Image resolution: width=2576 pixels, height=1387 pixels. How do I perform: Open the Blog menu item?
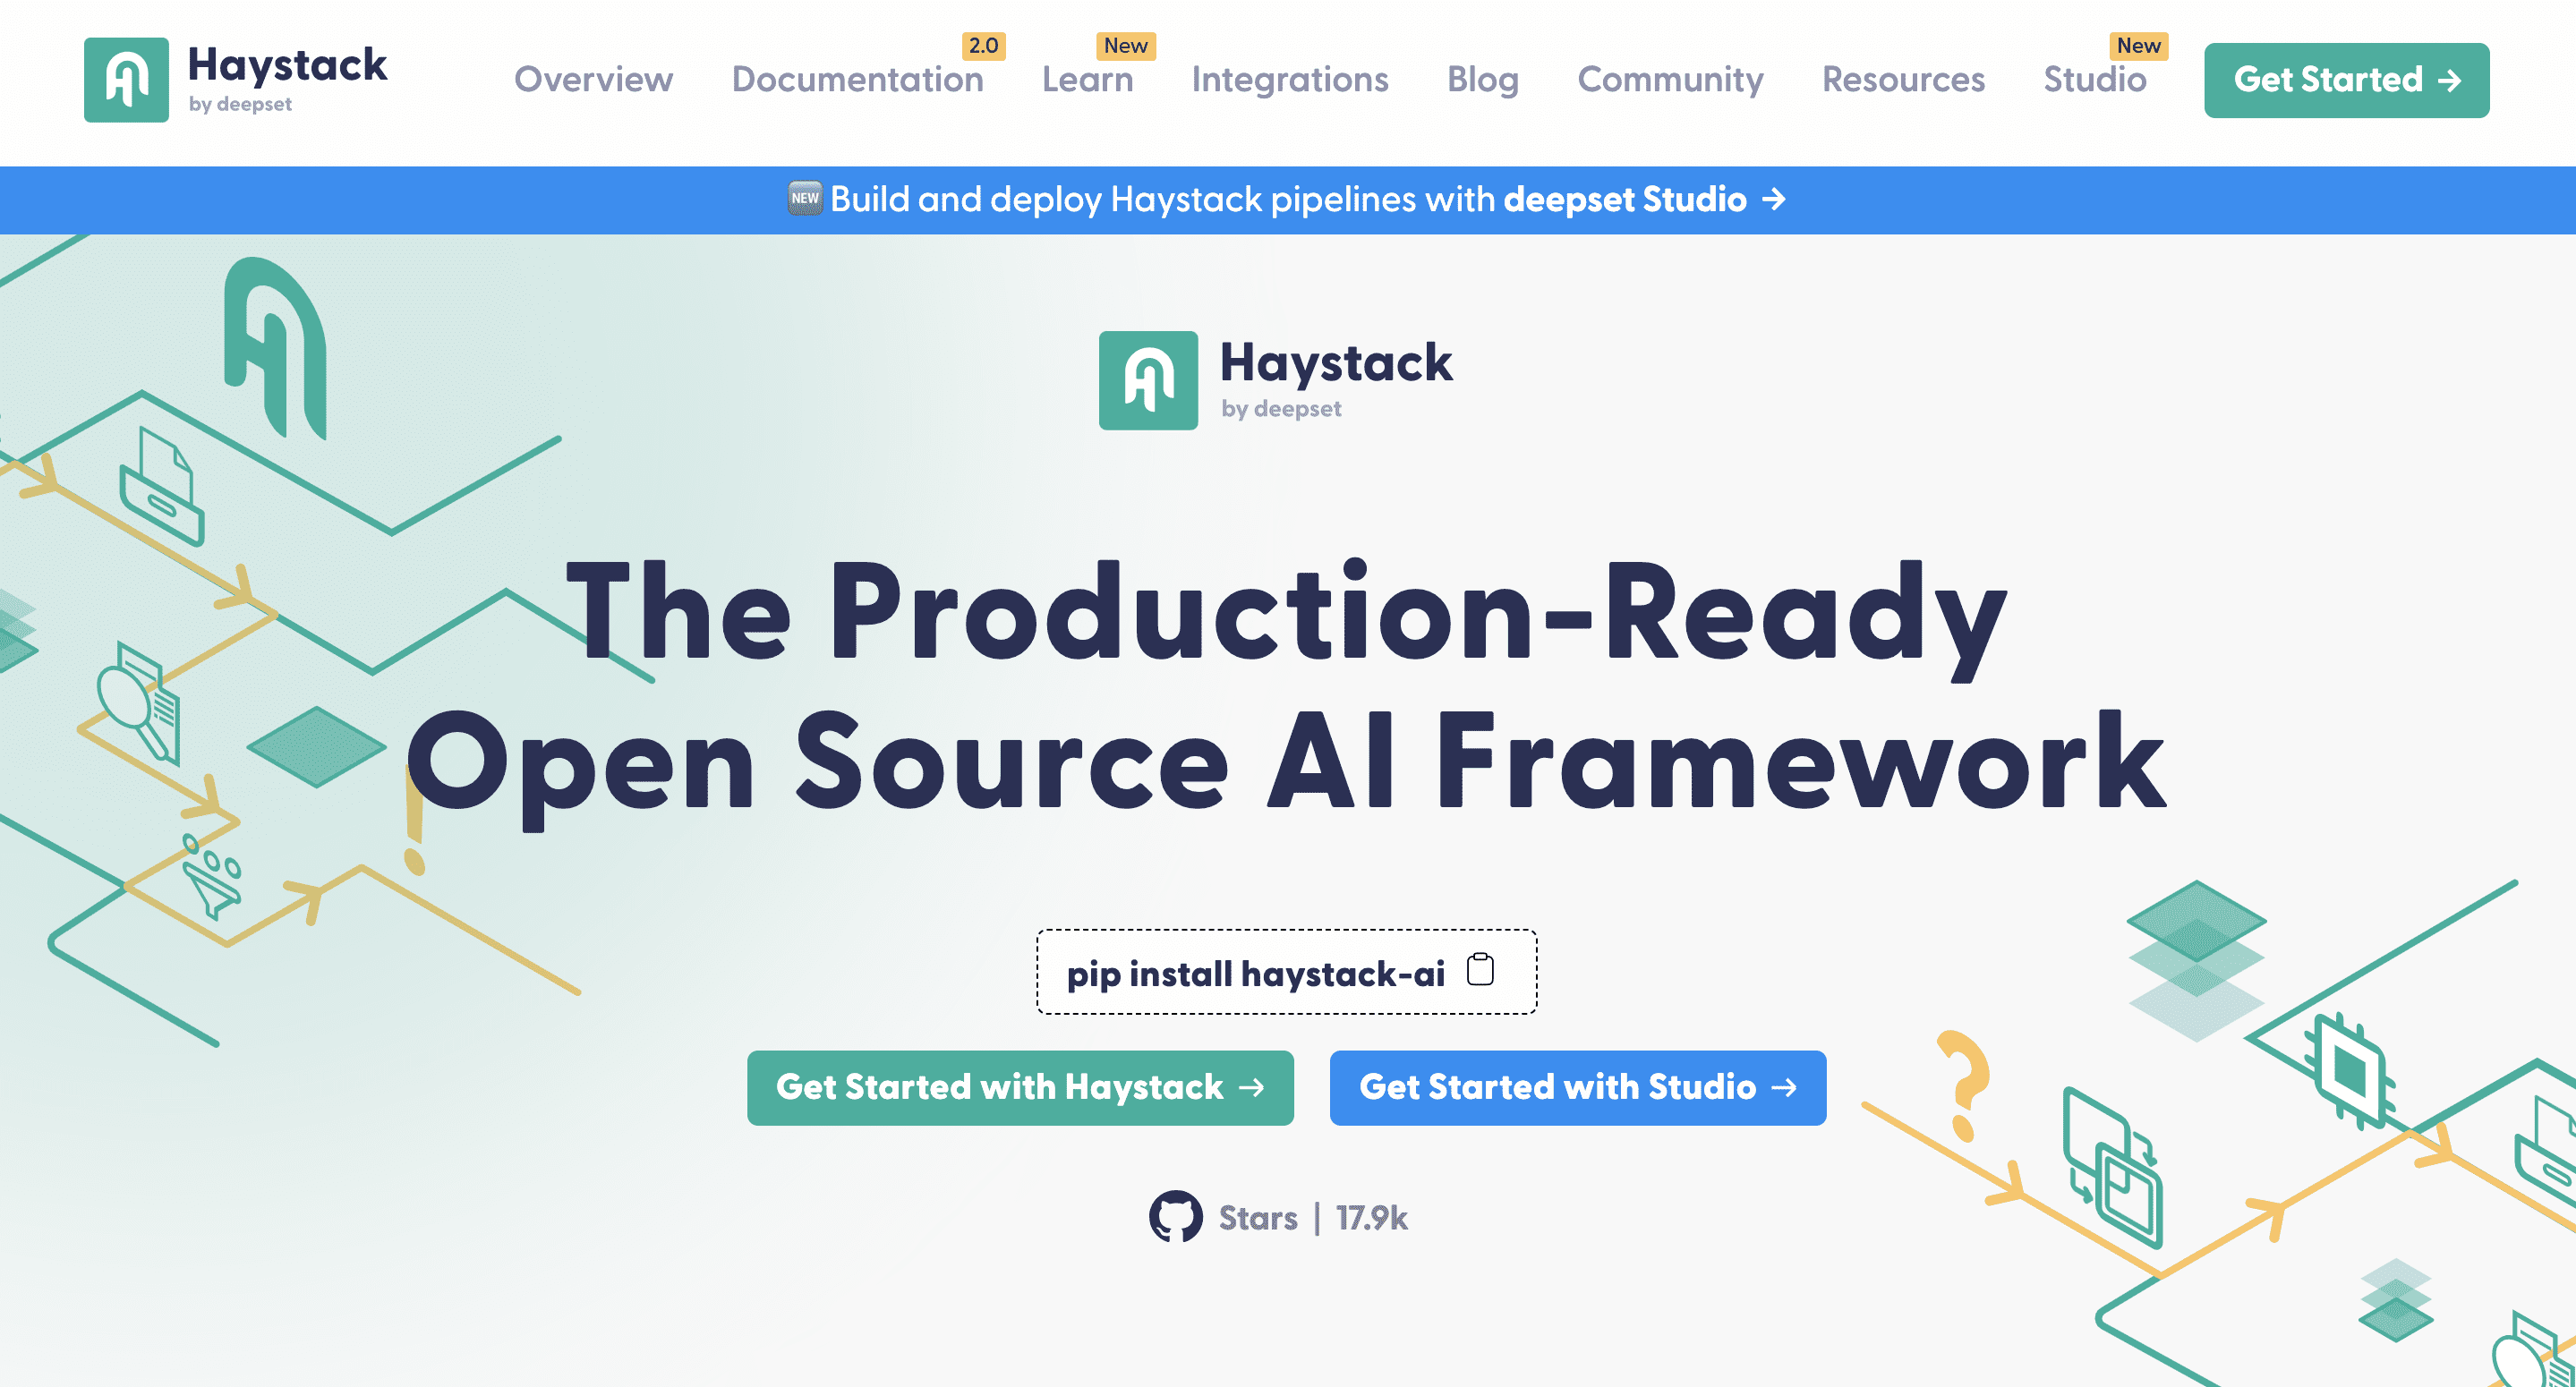pyautogui.click(x=1481, y=79)
